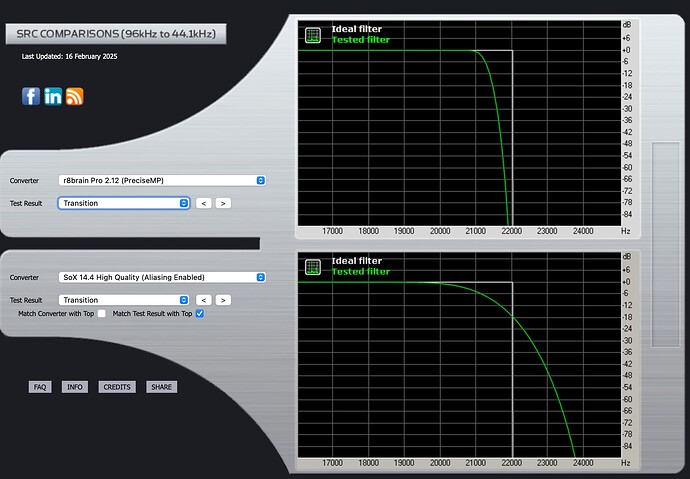Open top Test Result Transition dropdown
Screen dimensions: 690x479
124,203
